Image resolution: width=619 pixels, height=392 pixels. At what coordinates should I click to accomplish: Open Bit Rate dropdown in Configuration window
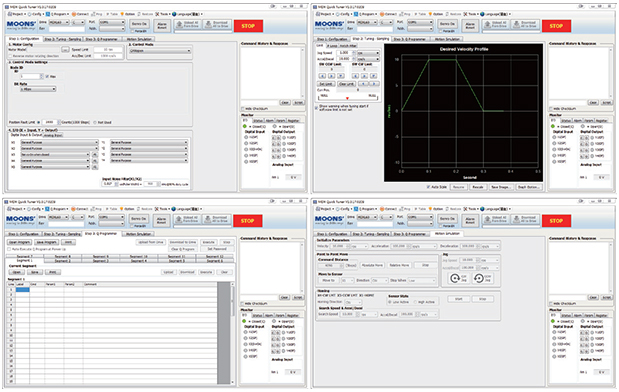pyautogui.click(x=38, y=89)
